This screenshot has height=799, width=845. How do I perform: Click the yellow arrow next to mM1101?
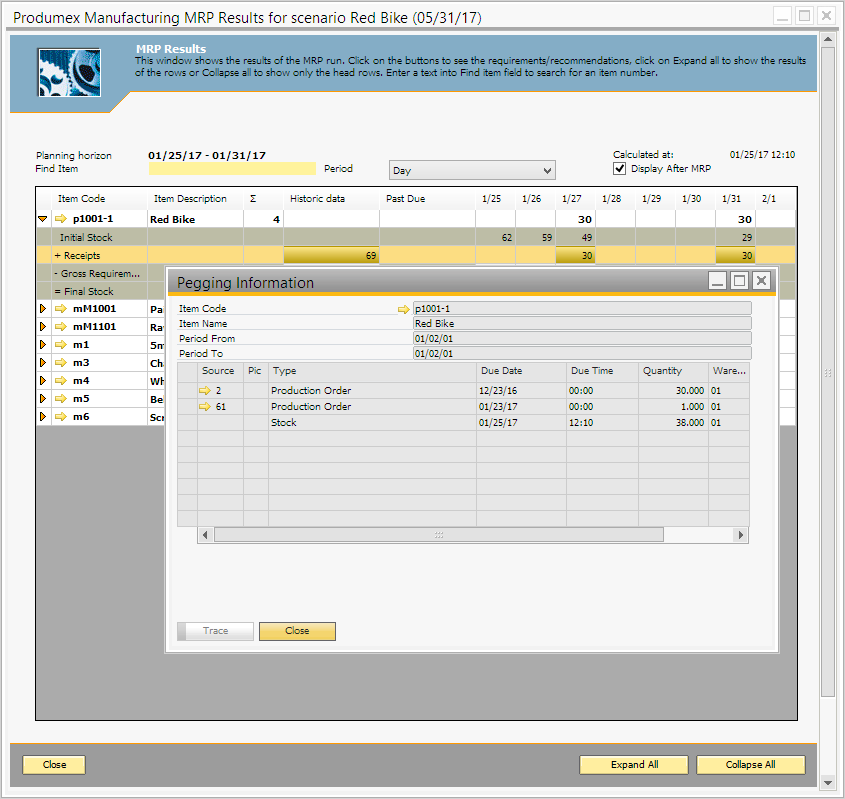pos(61,327)
